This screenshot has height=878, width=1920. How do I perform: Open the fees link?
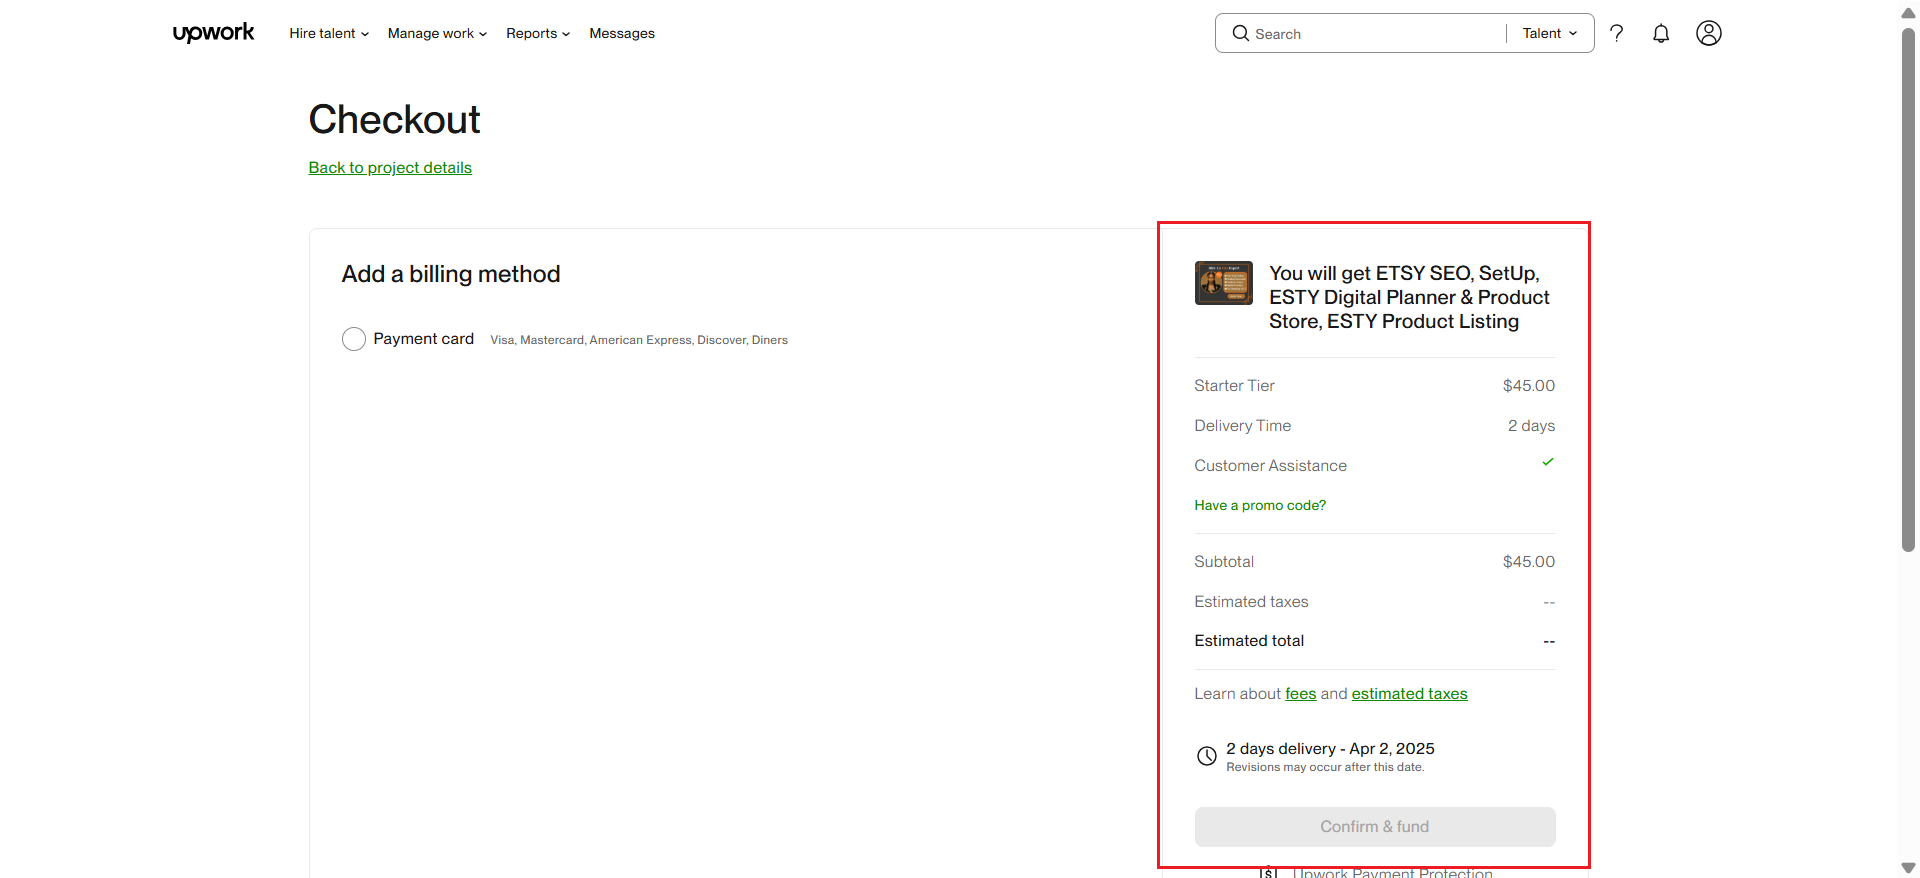tap(1300, 694)
